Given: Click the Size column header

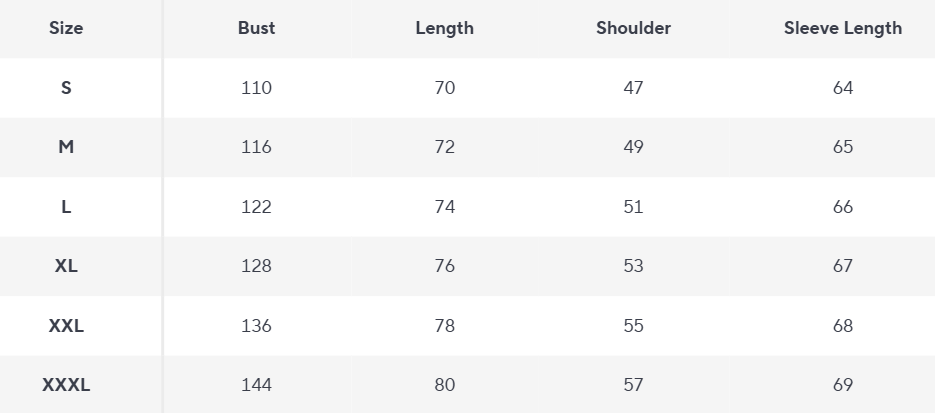Looking at the screenshot, I should pos(66,28).
